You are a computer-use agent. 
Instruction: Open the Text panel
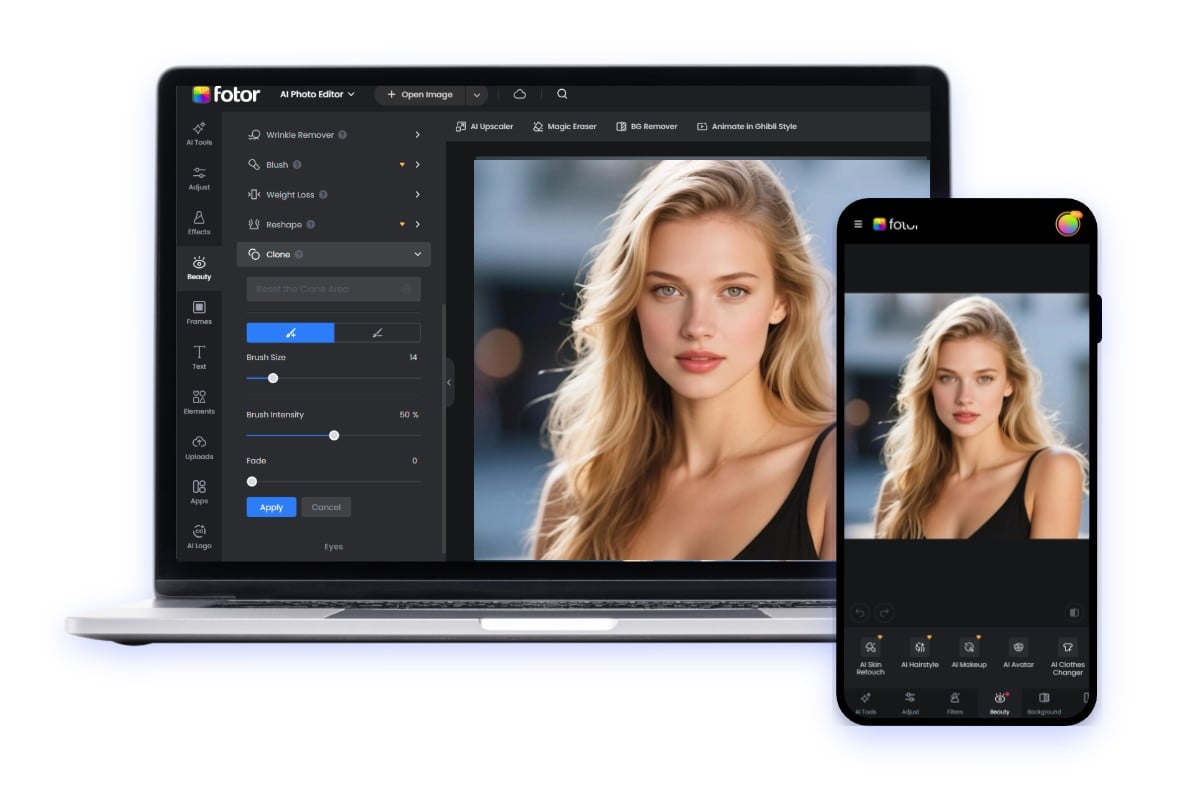click(199, 356)
